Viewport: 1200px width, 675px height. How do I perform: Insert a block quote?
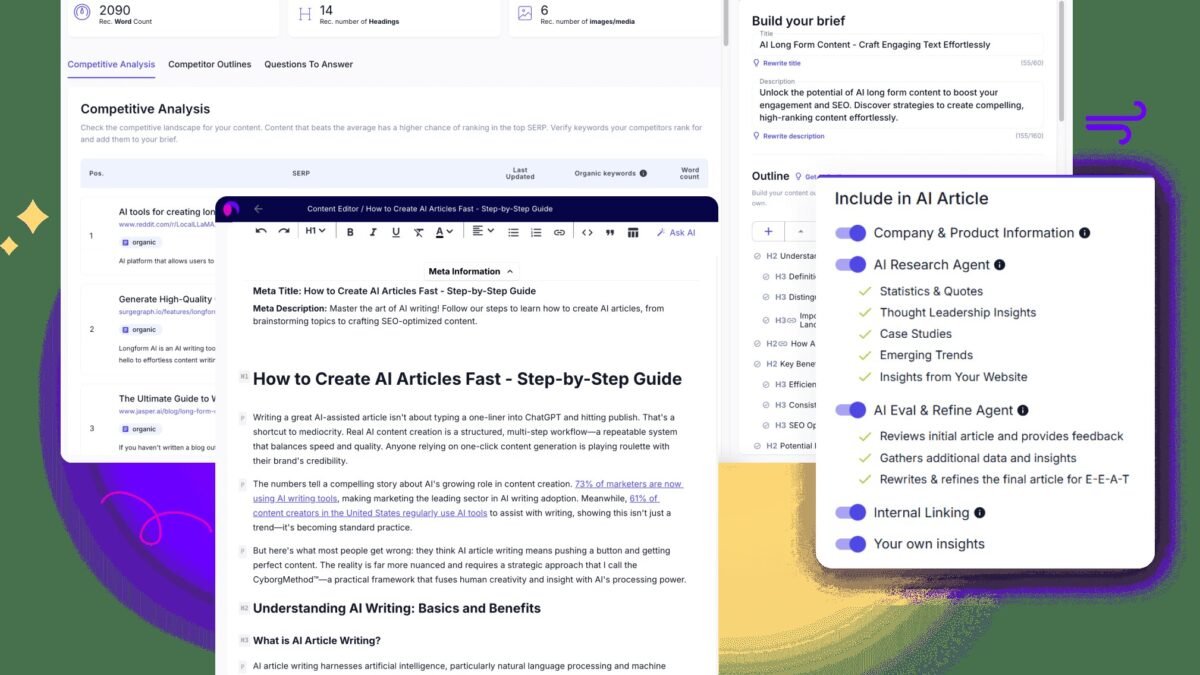pyautogui.click(x=610, y=232)
